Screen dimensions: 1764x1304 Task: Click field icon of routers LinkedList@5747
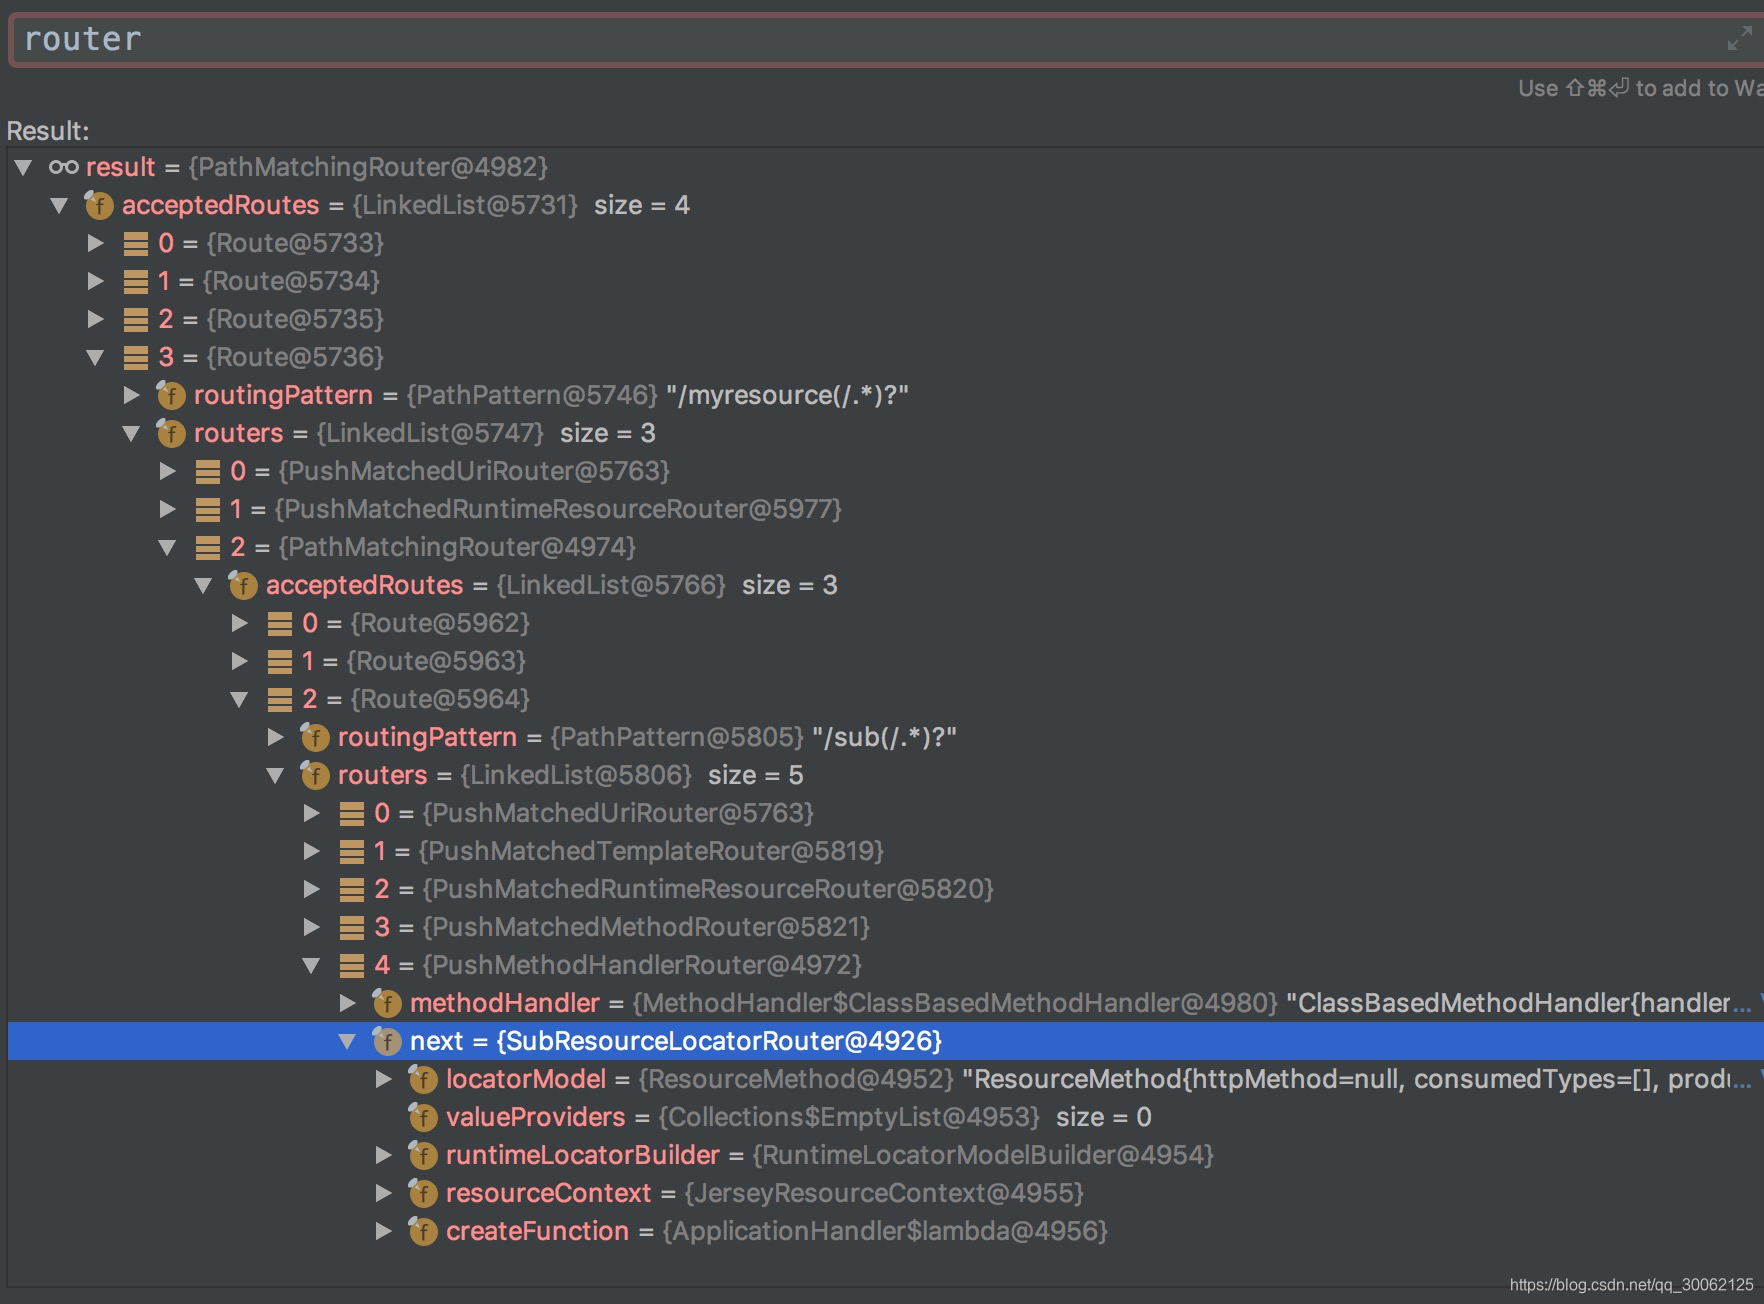pyautogui.click(x=170, y=433)
